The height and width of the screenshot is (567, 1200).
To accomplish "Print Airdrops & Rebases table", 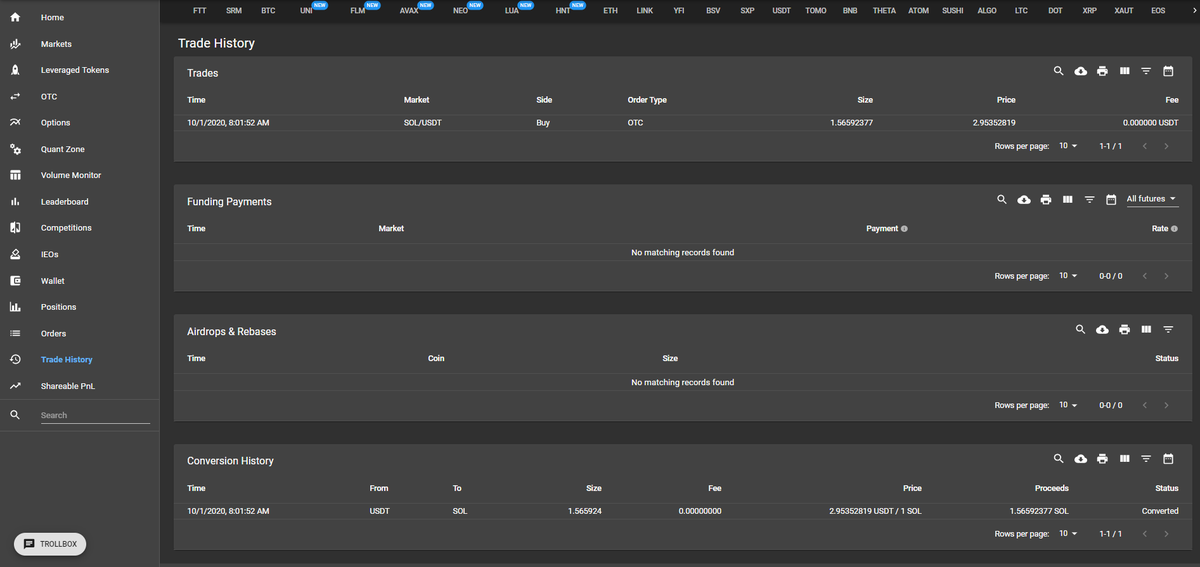I will click(1124, 329).
